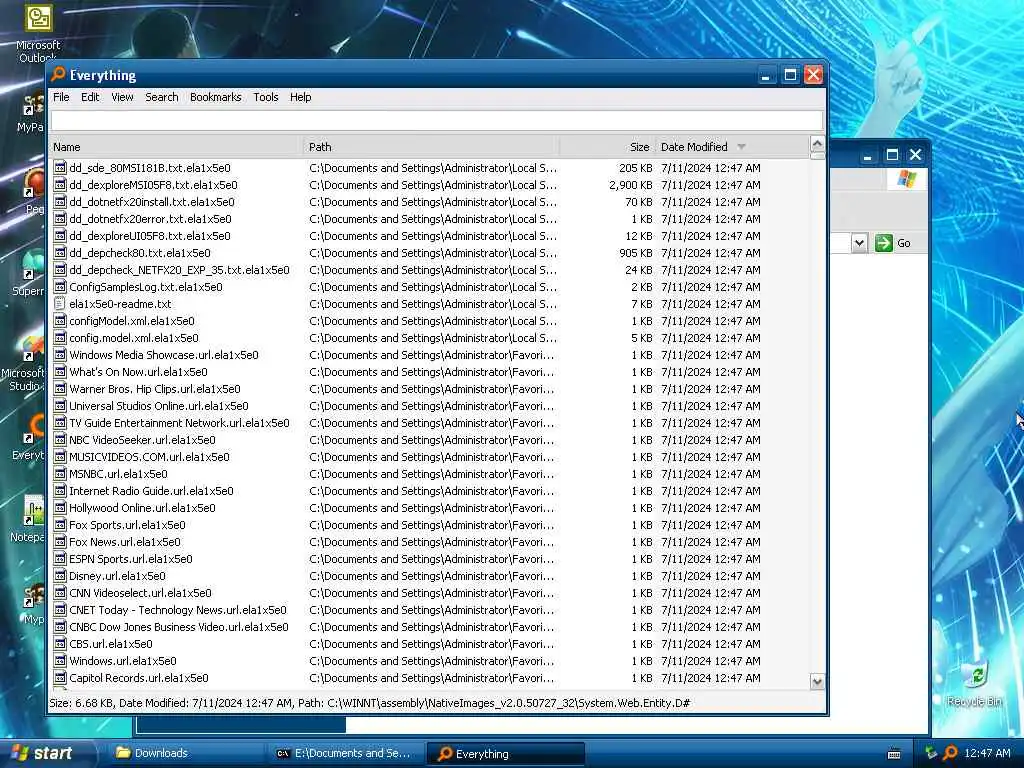This screenshot has width=1024, height=768.
Task: Select the file name Windows.url.ela1x5e0
Action: click(123, 661)
